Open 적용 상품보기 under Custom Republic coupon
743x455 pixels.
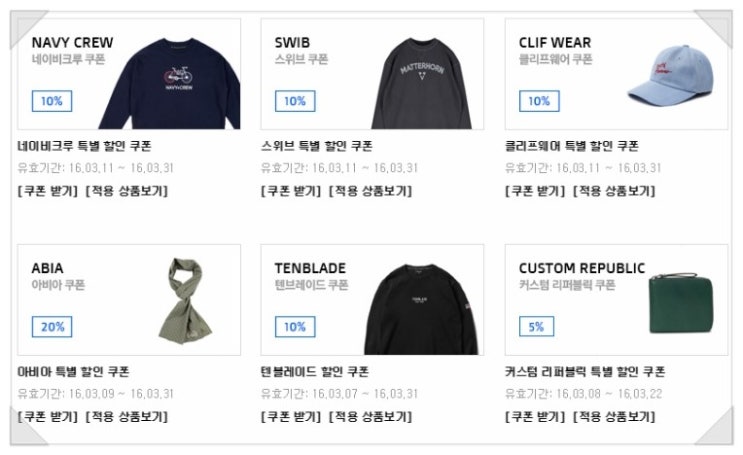[614, 417]
